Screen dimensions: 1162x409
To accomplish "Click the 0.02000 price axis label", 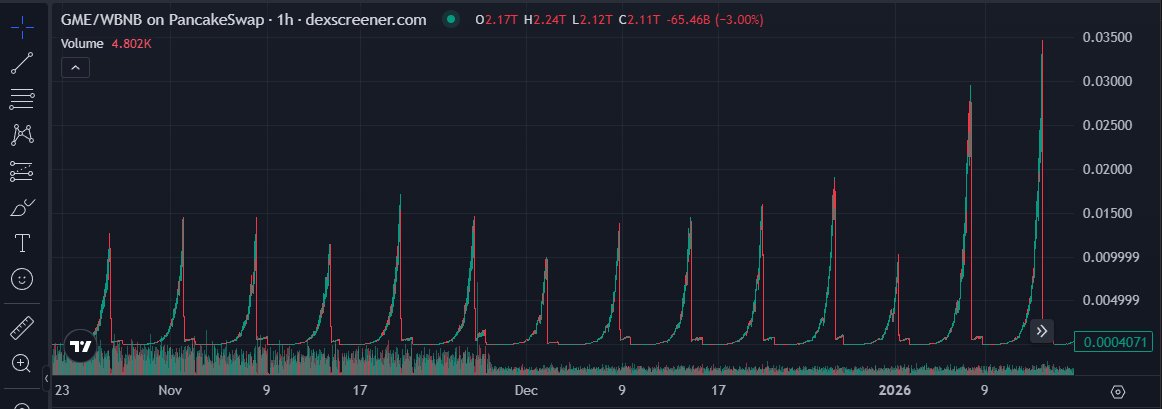I will pos(1107,169).
